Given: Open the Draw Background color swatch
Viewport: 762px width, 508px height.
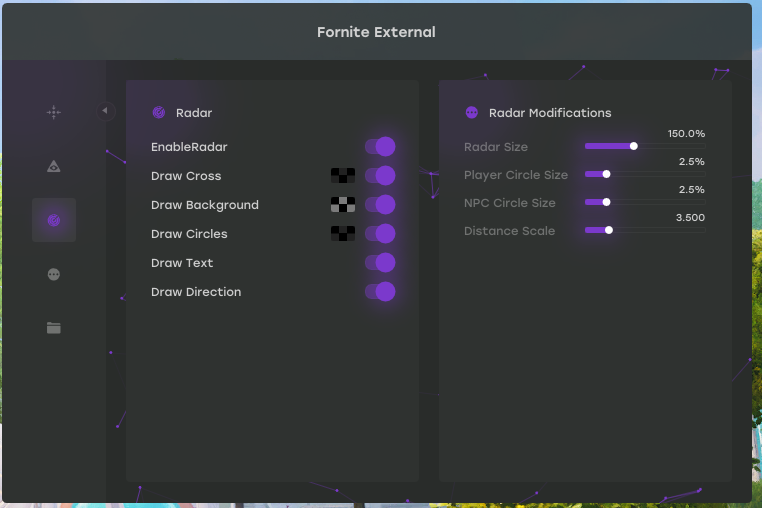Looking at the screenshot, I should [343, 205].
